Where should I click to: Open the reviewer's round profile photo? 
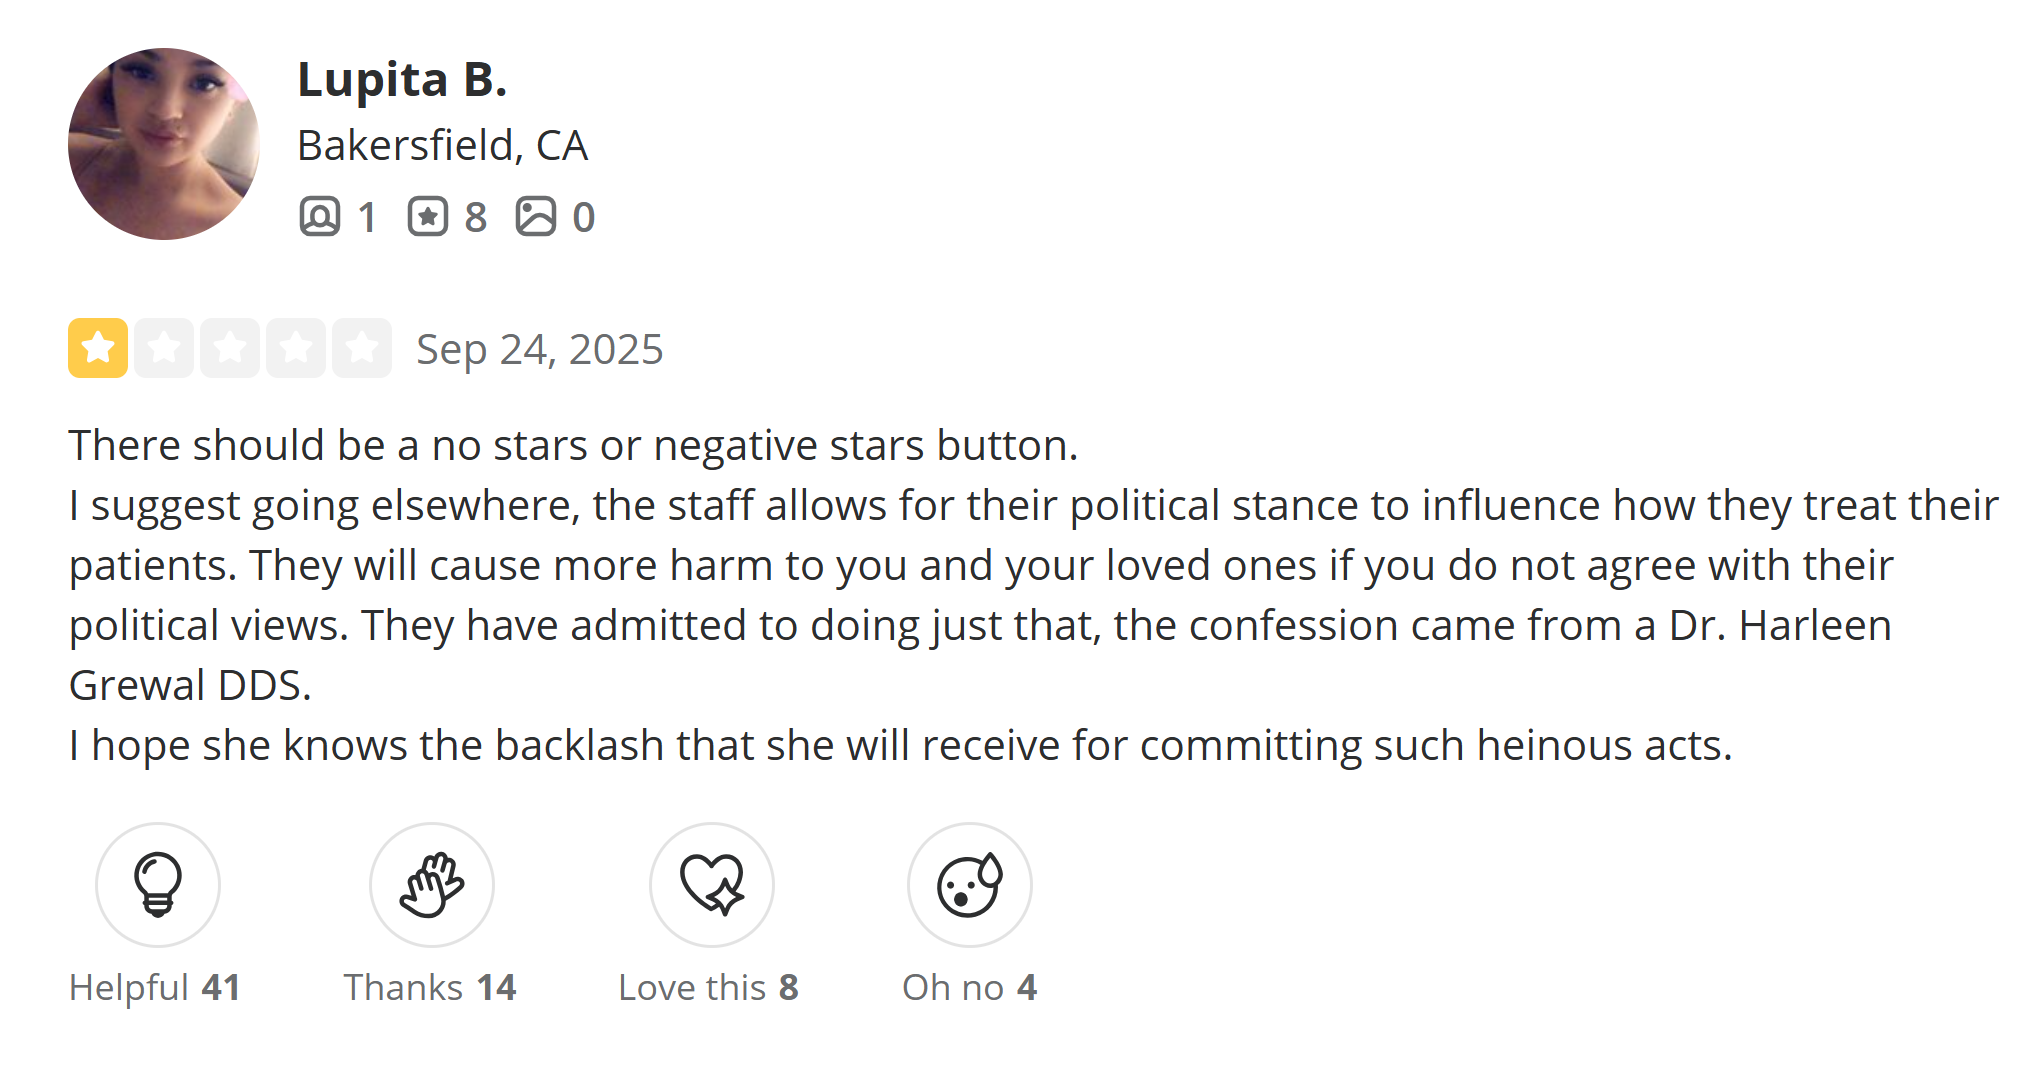pyautogui.click(x=164, y=144)
